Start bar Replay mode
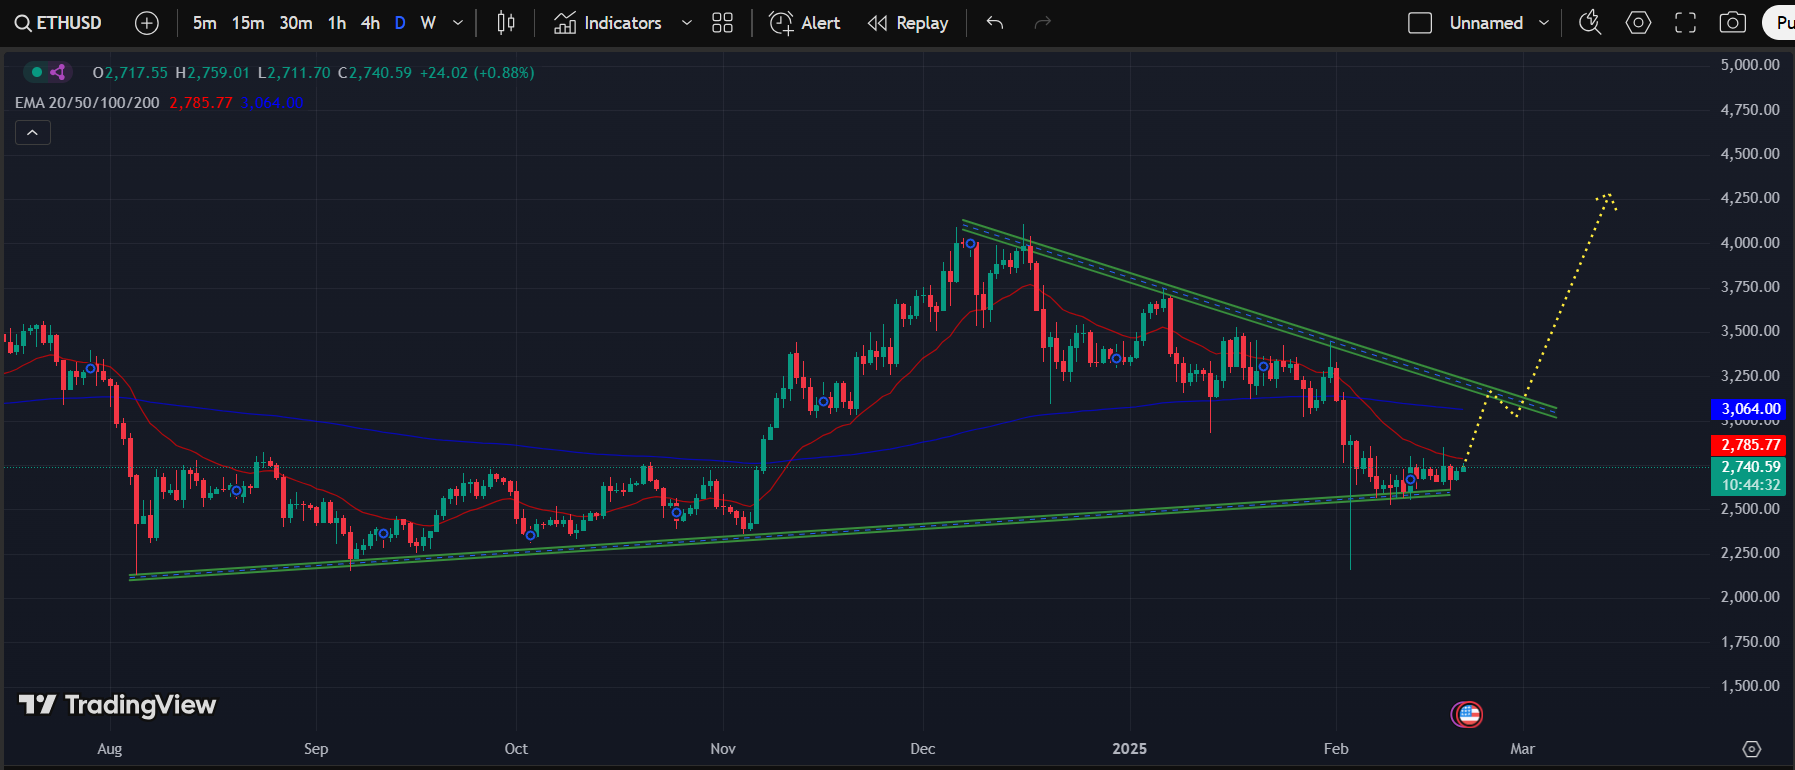1795x770 pixels. pos(908,23)
